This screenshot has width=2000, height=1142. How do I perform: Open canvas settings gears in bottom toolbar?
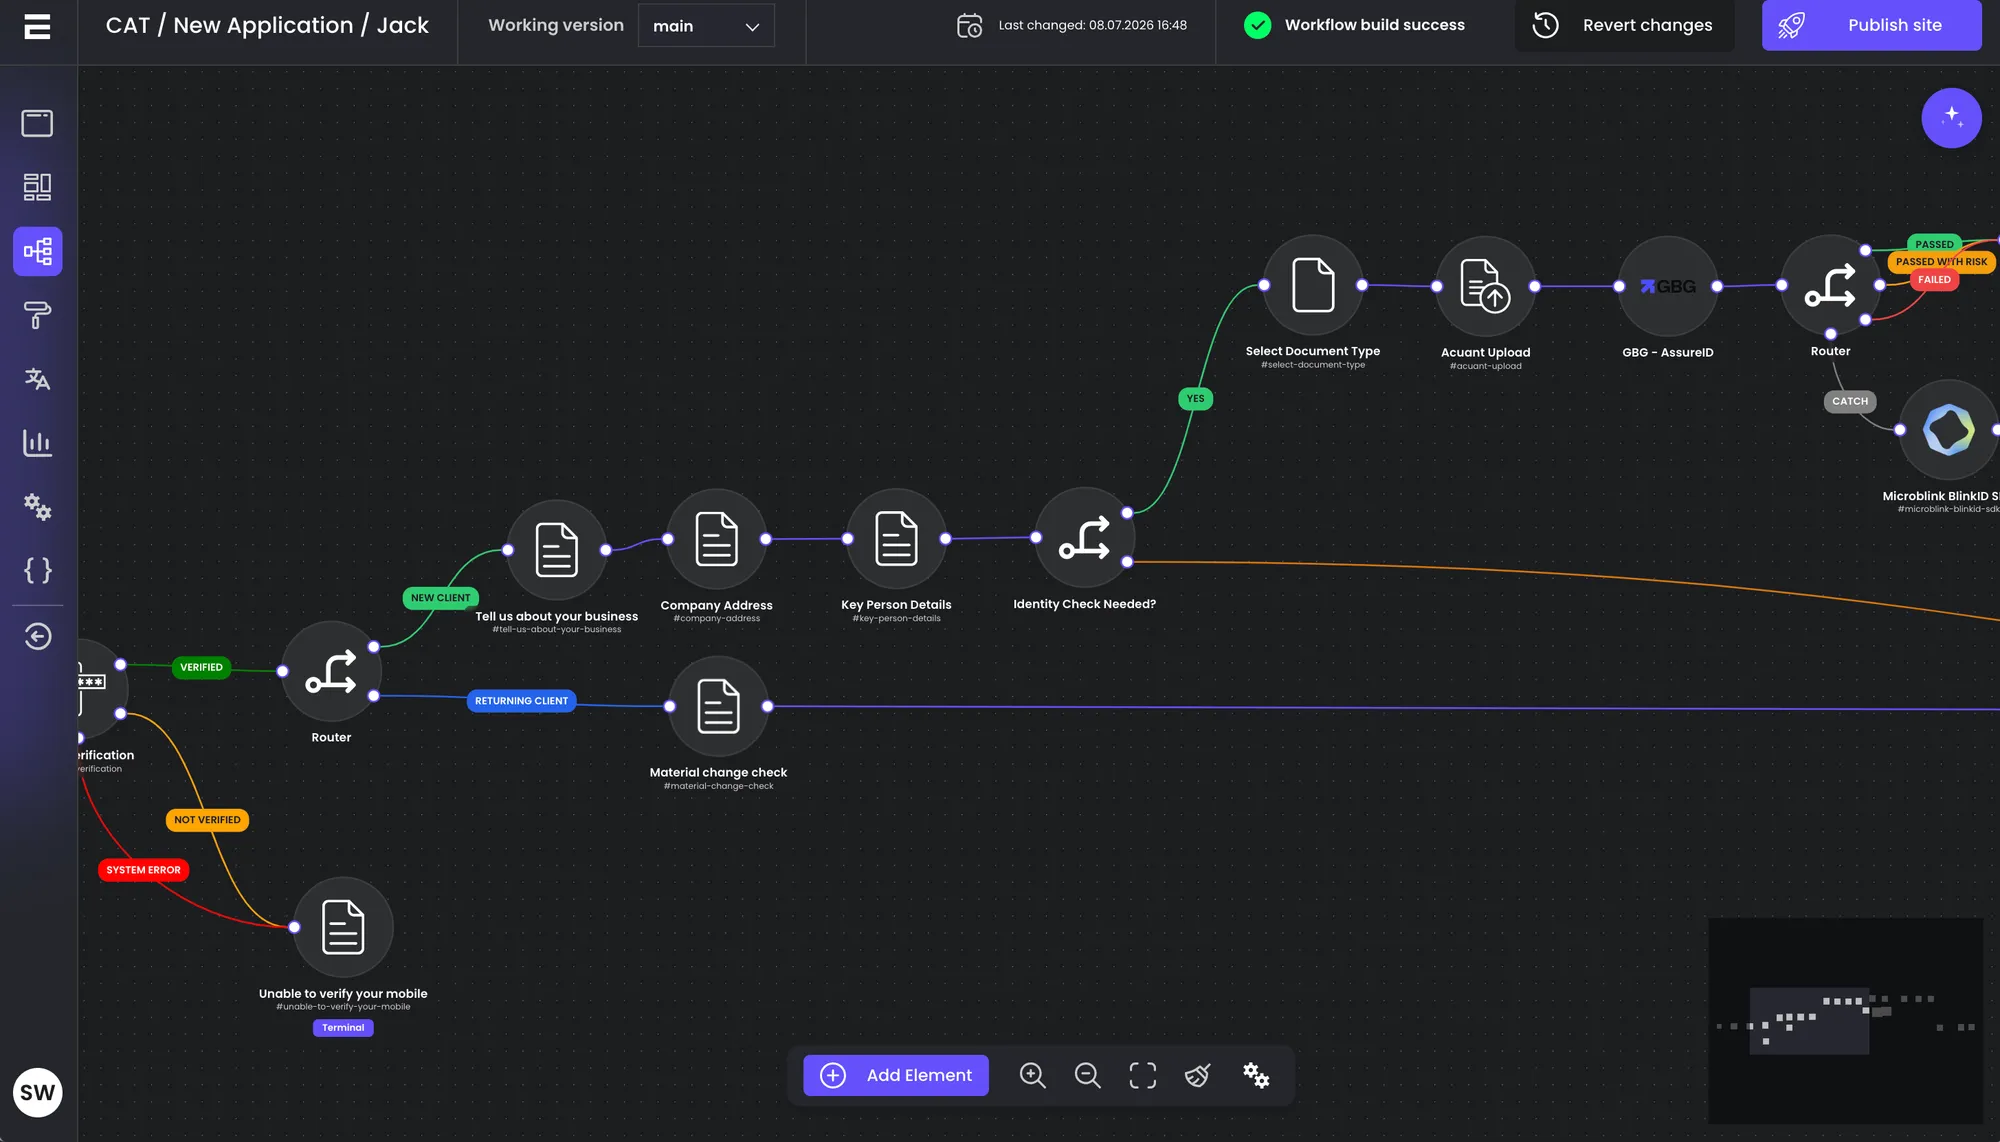(x=1256, y=1075)
